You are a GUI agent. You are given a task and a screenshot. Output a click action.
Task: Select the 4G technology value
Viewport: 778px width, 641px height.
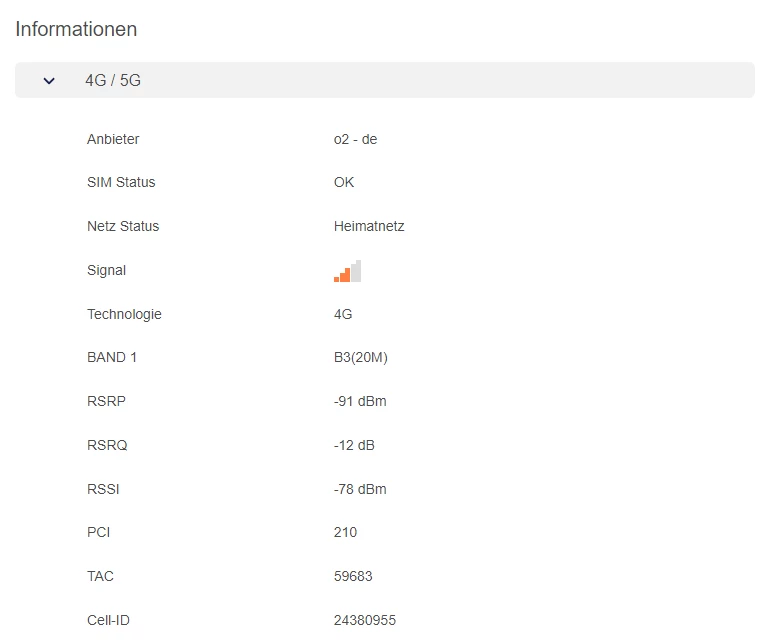(343, 314)
